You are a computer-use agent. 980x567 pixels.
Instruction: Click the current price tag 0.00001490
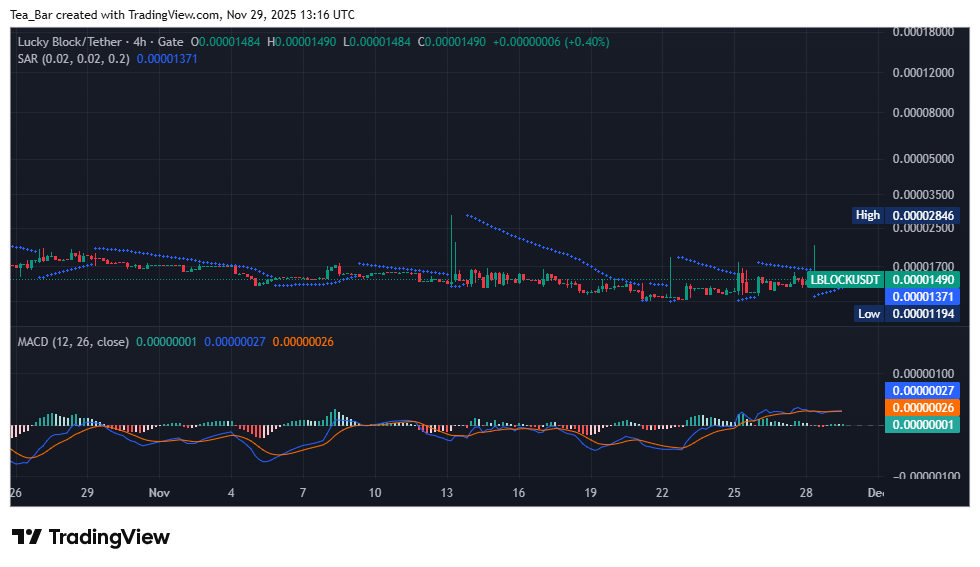(x=922, y=279)
